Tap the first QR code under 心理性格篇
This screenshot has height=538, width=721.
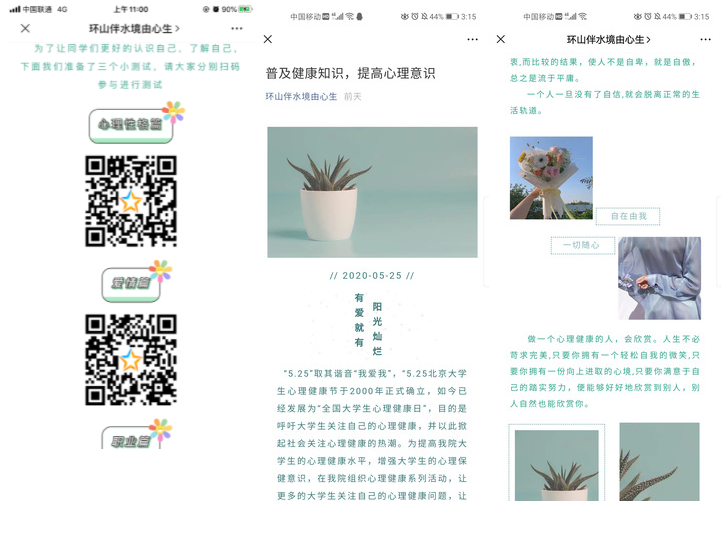coord(131,200)
